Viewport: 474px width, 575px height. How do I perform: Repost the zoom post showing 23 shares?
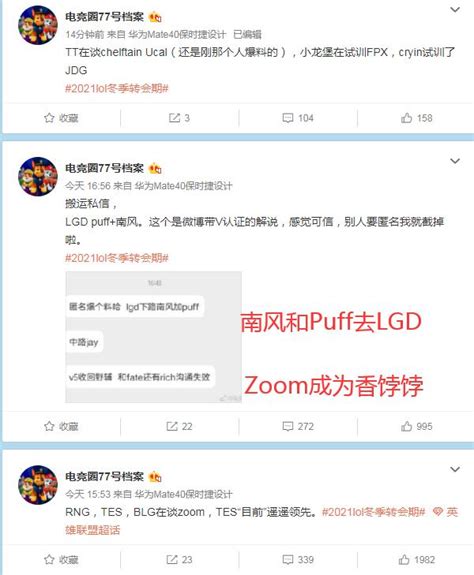pyautogui.click(x=179, y=560)
